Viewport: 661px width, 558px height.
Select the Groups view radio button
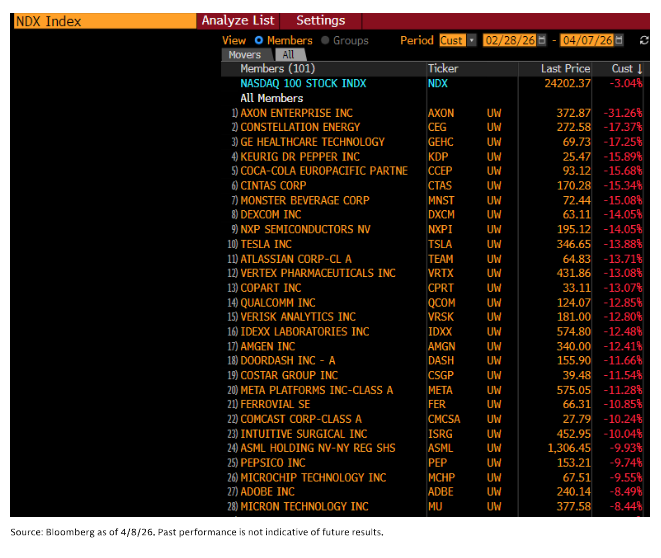pos(325,41)
